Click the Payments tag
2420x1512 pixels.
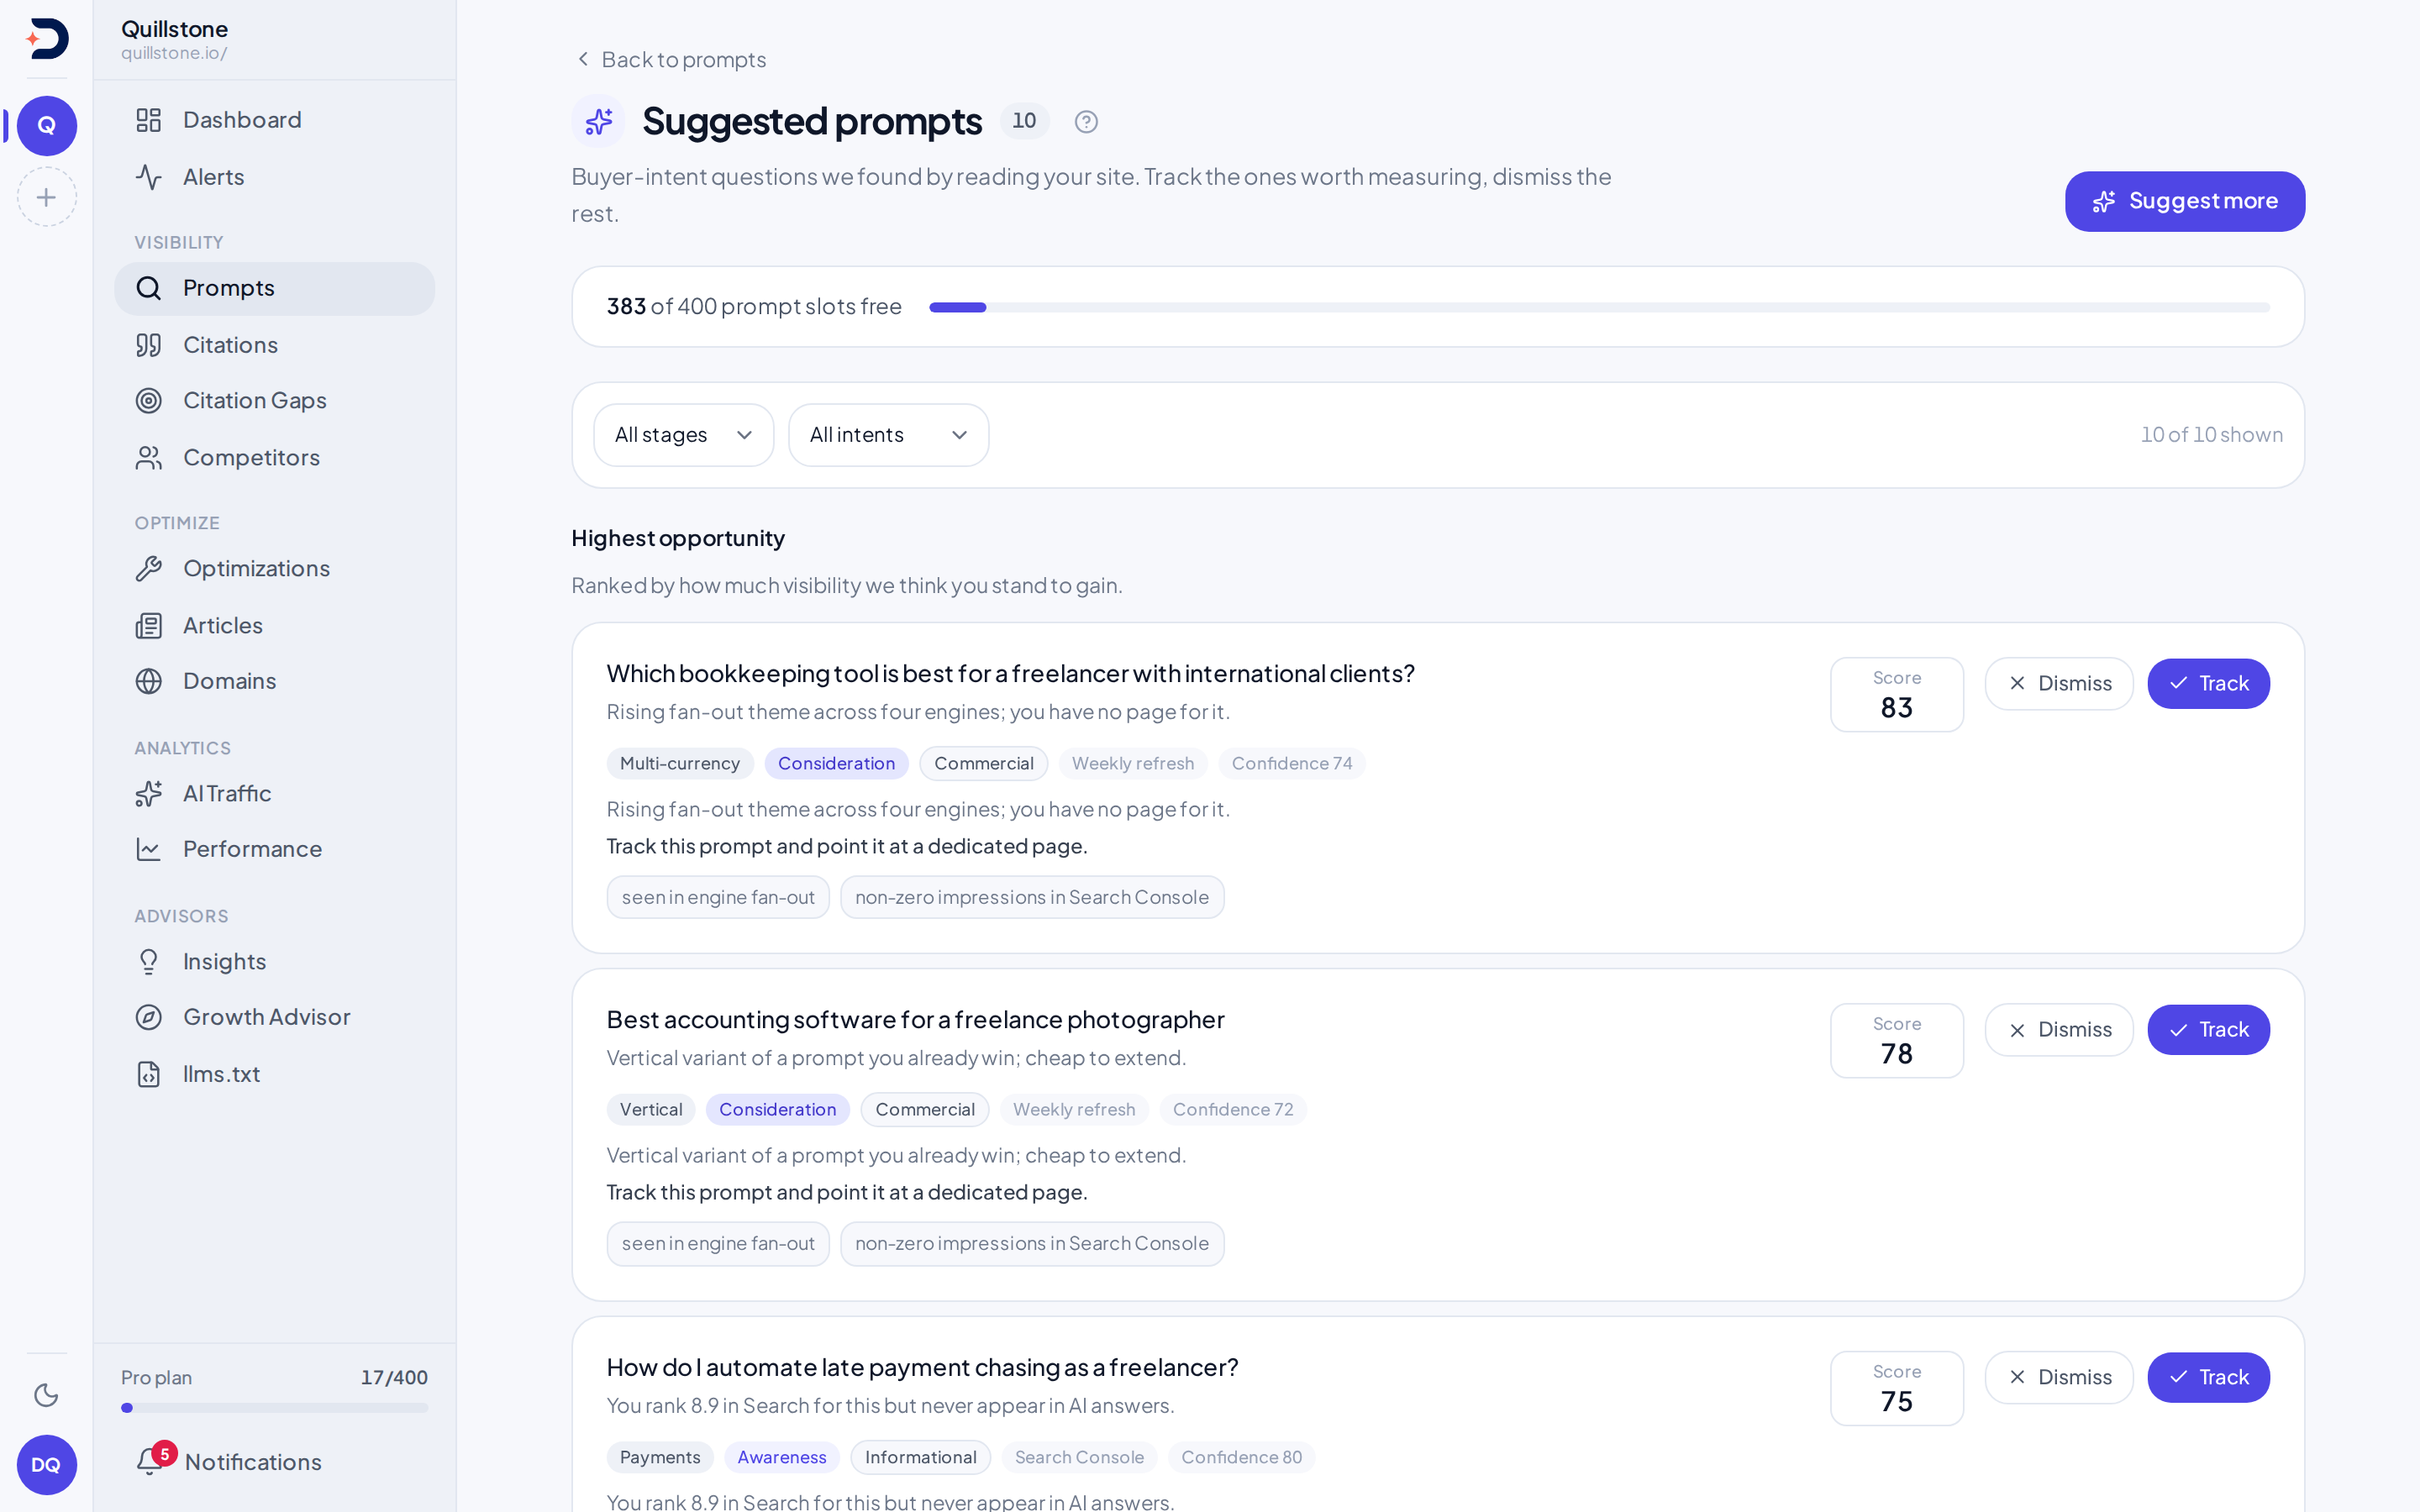pyautogui.click(x=660, y=1458)
